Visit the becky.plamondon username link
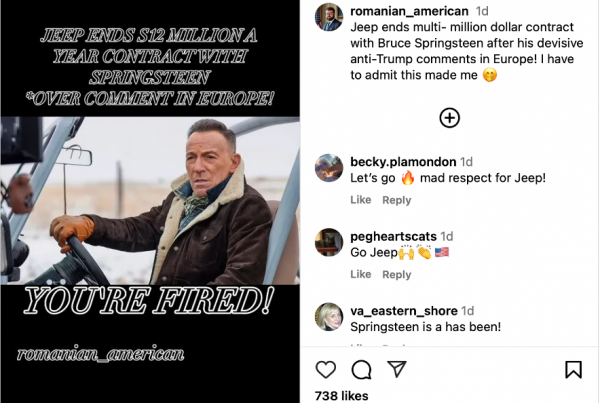 coord(403,162)
